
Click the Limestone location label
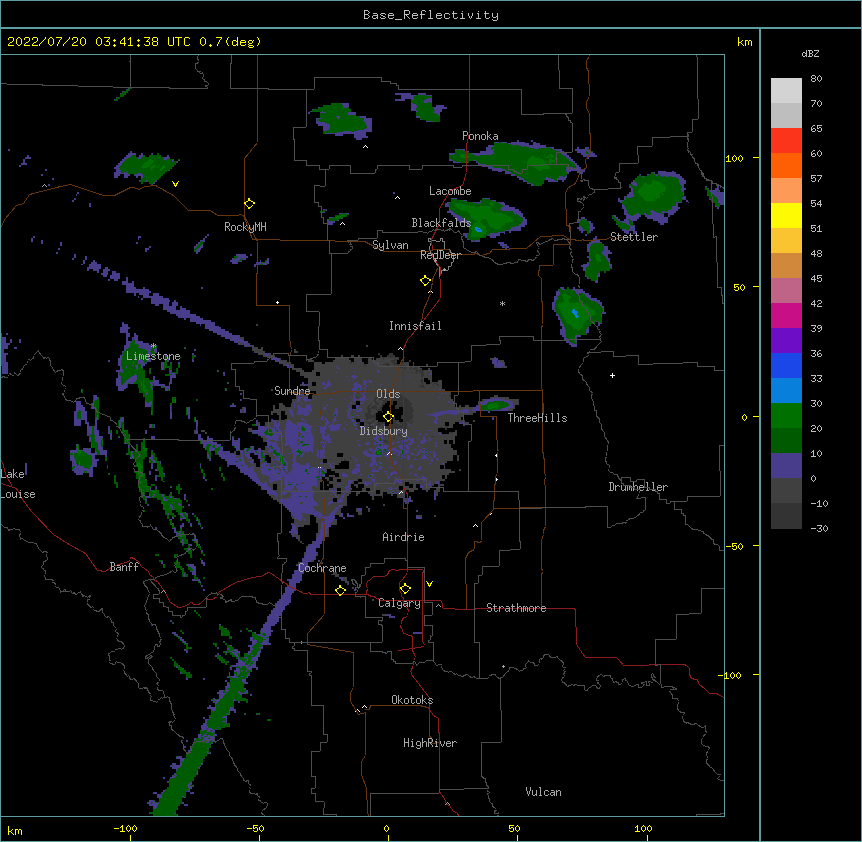(x=153, y=356)
